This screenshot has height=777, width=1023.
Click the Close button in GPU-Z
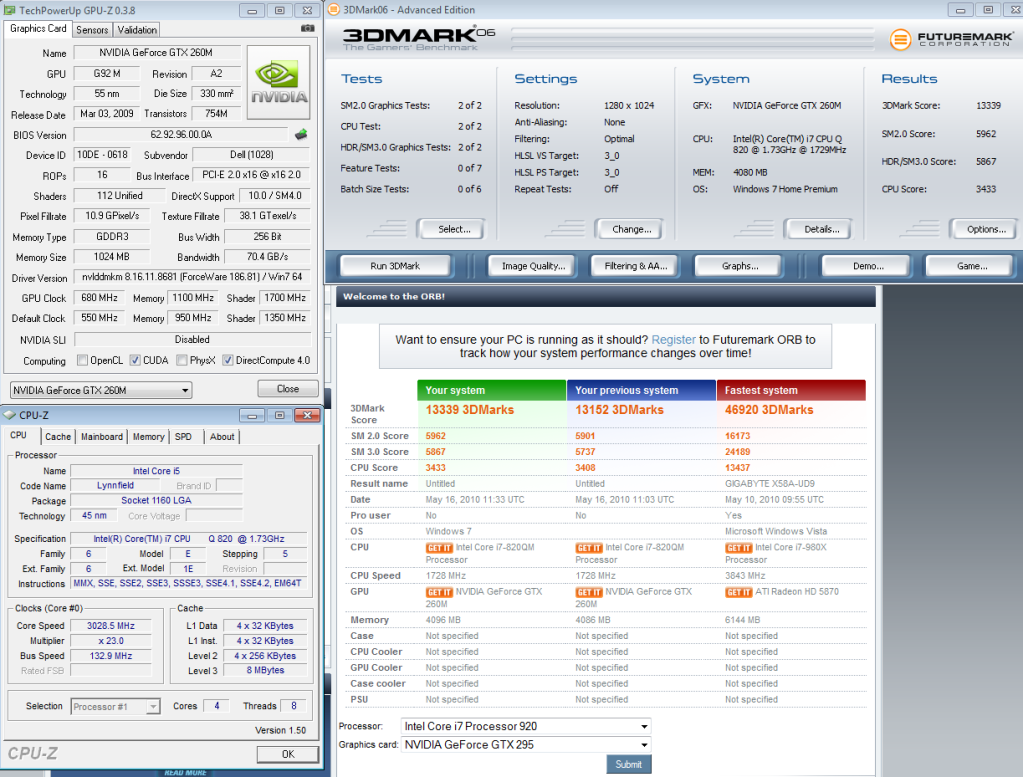(288, 389)
